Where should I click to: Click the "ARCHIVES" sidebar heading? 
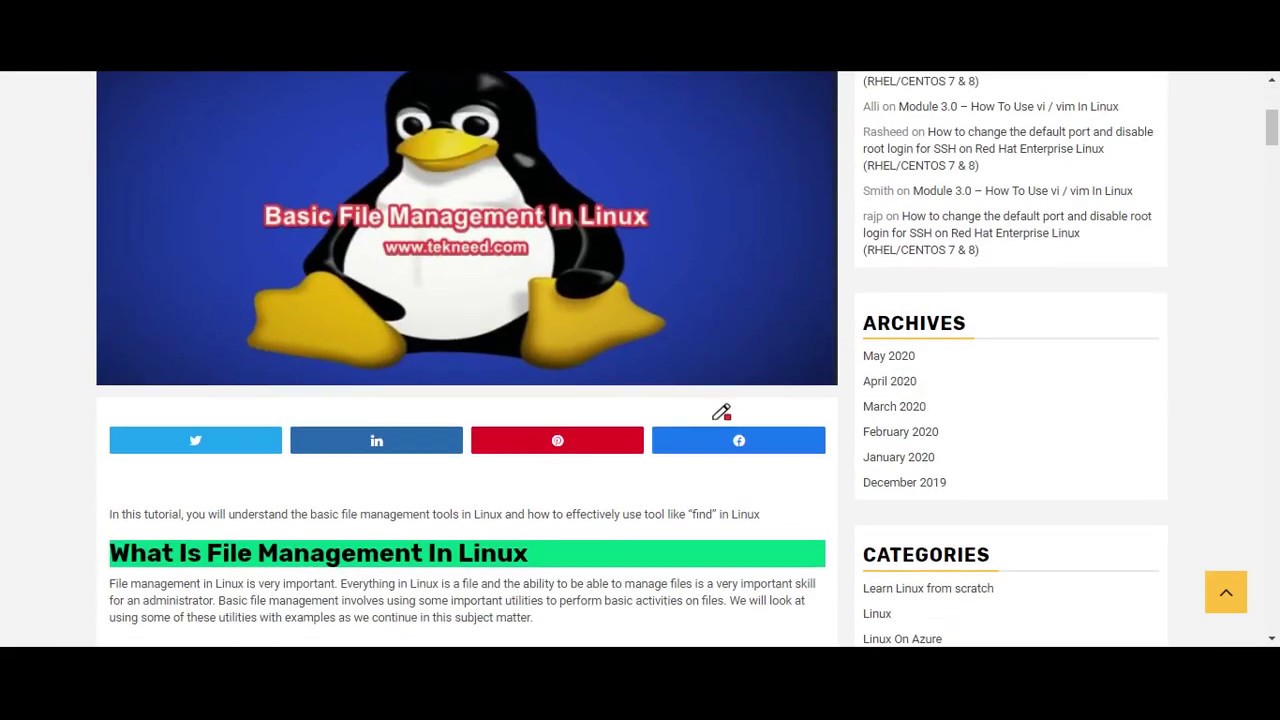(x=914, y=323)
